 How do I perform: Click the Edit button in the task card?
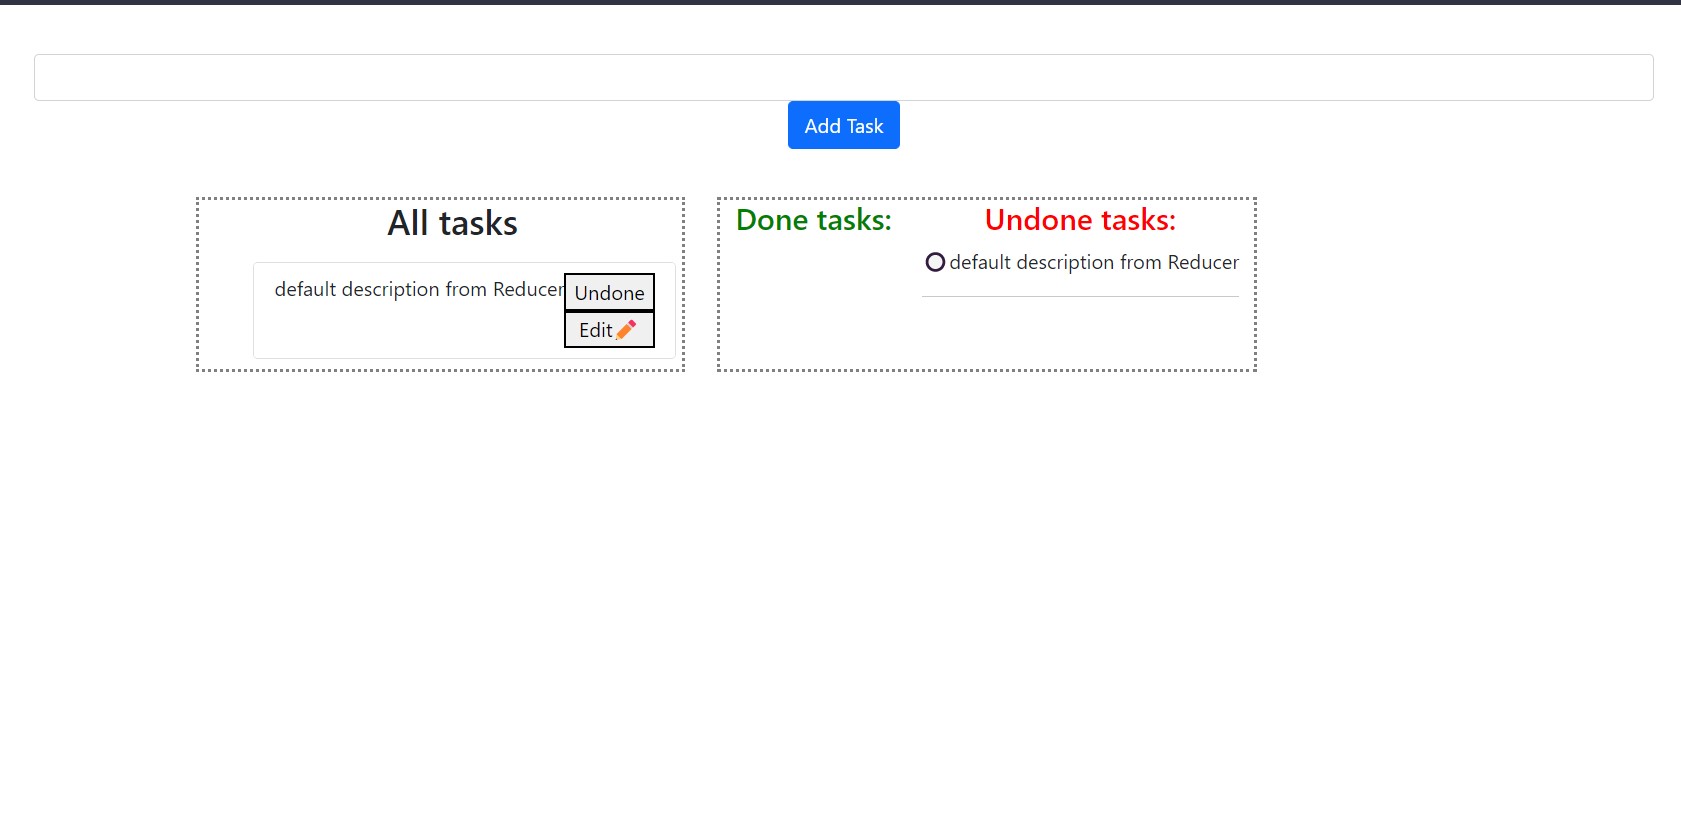[597, 330]
